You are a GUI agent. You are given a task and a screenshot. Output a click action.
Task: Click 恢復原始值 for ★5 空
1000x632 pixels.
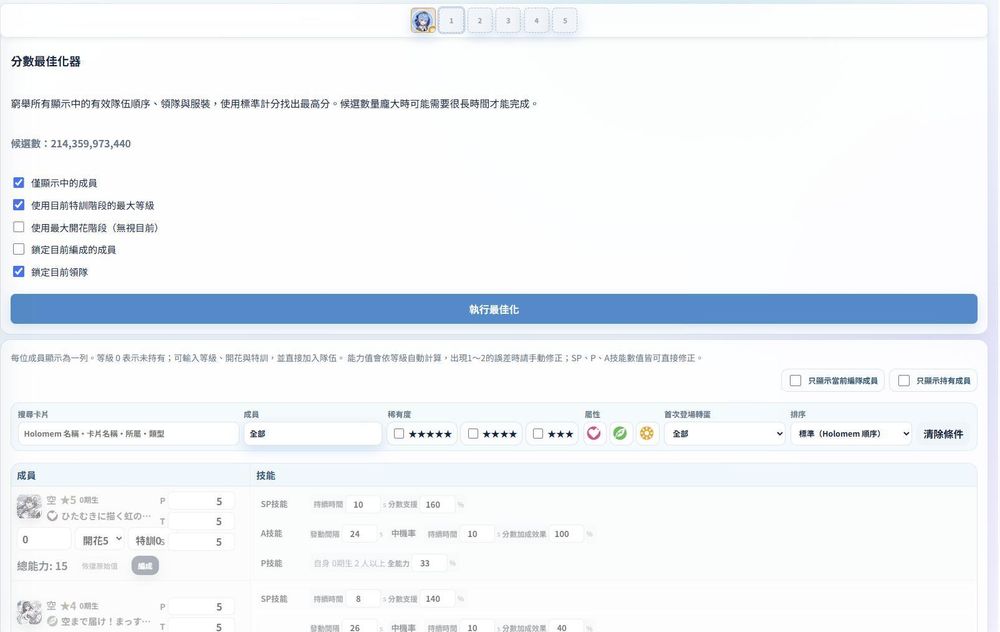point(99,566)
